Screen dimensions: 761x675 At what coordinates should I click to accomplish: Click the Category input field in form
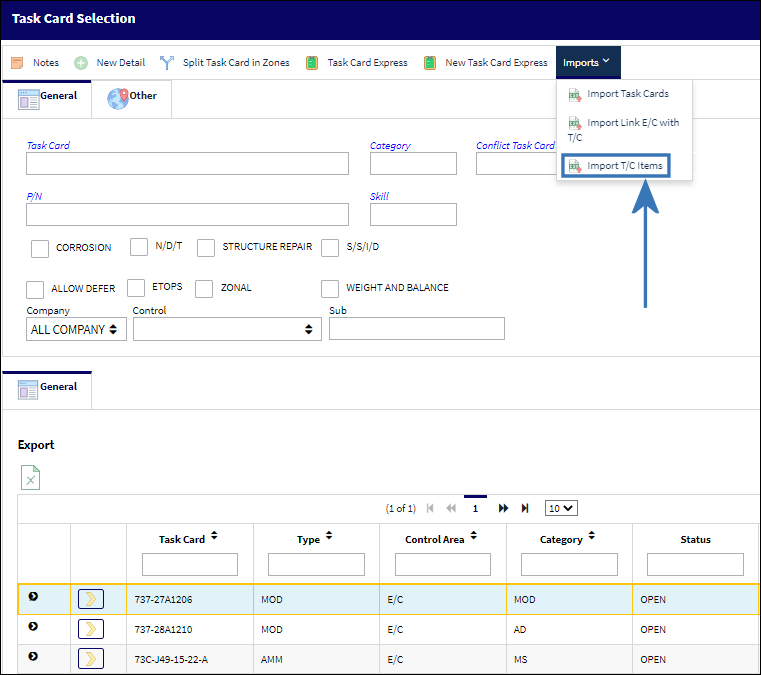pos(413,164)
